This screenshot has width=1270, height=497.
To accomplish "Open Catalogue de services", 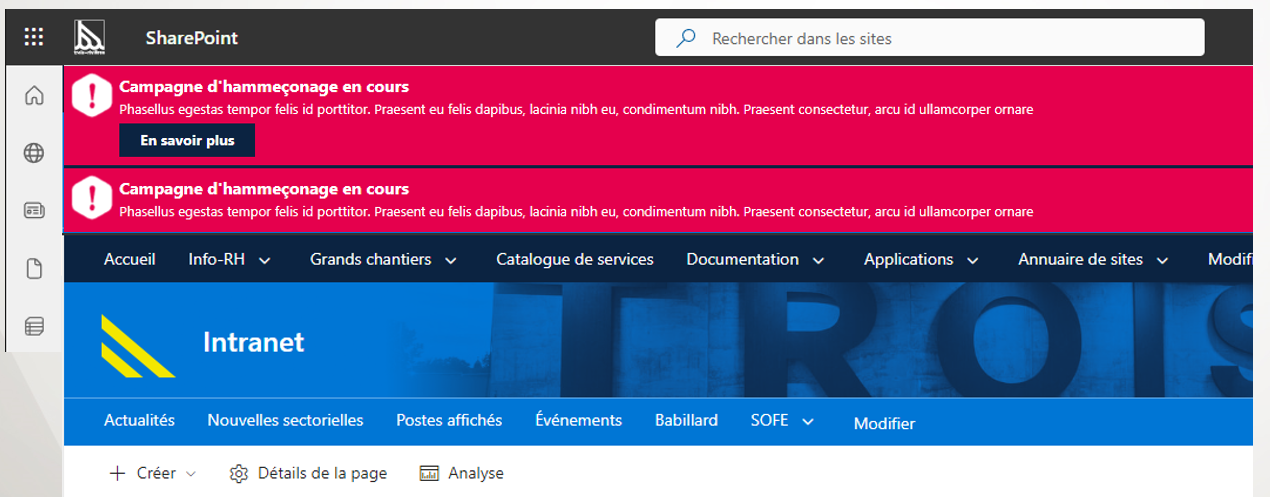I will (x=575, y=259).
